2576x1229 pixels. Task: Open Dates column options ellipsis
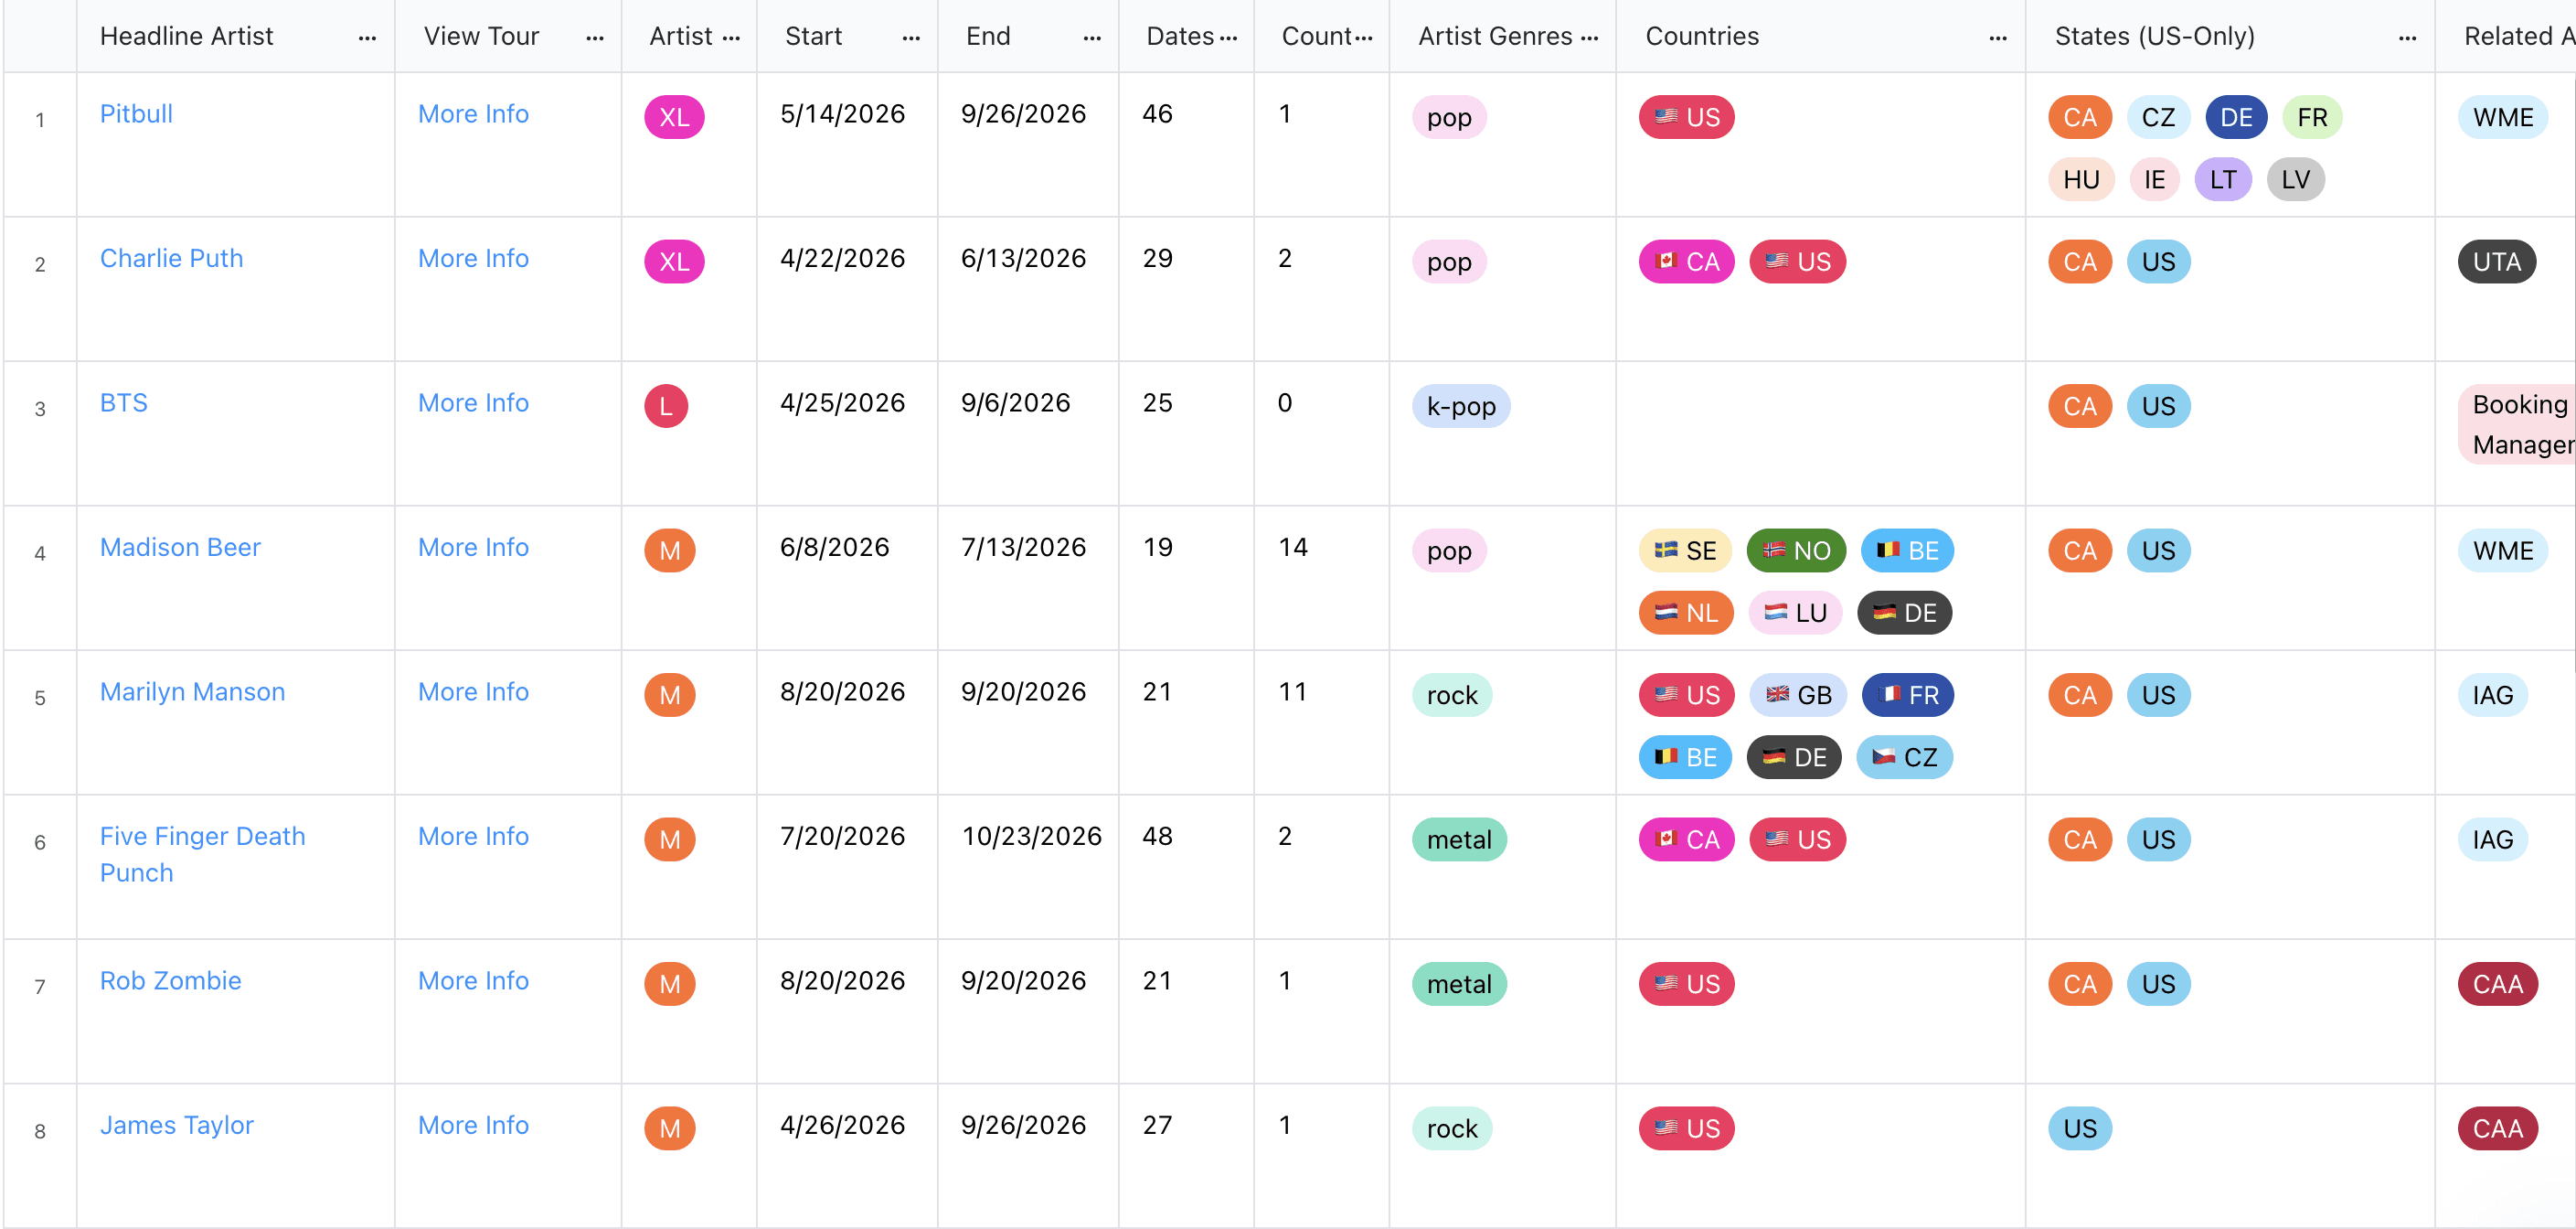(1228, 38)
